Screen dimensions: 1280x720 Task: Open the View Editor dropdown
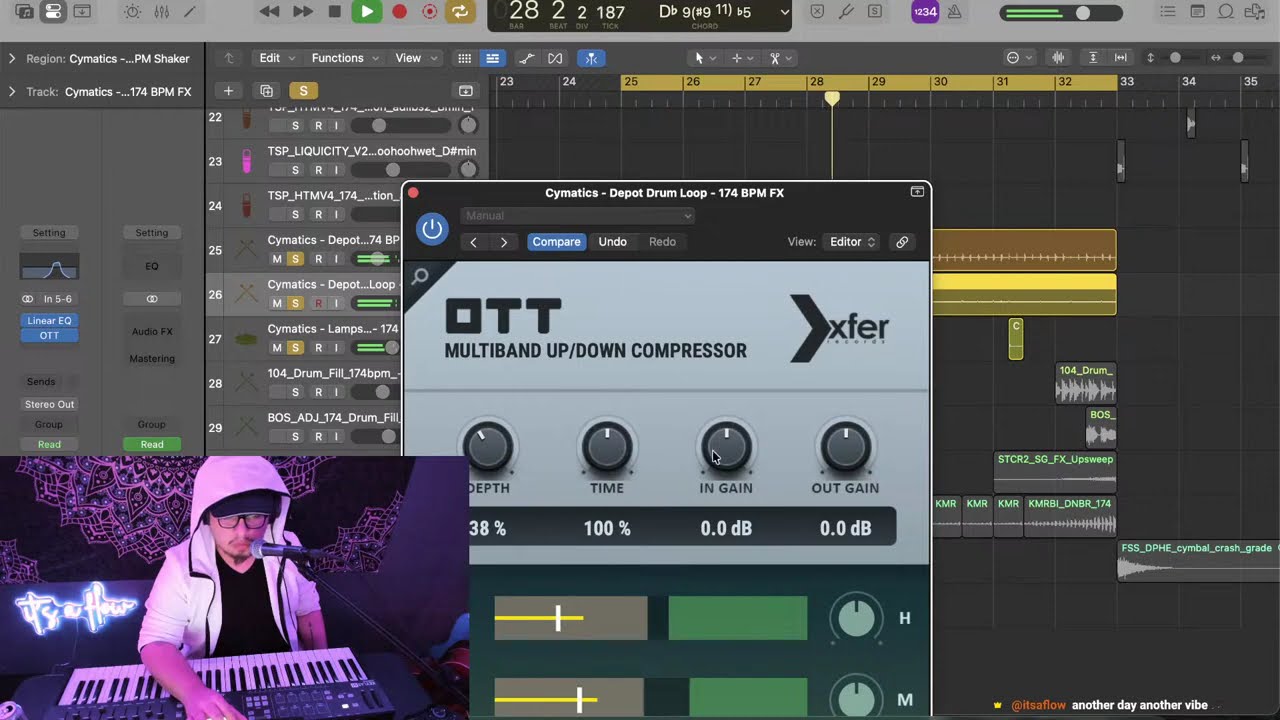click(x=852, y=242)
